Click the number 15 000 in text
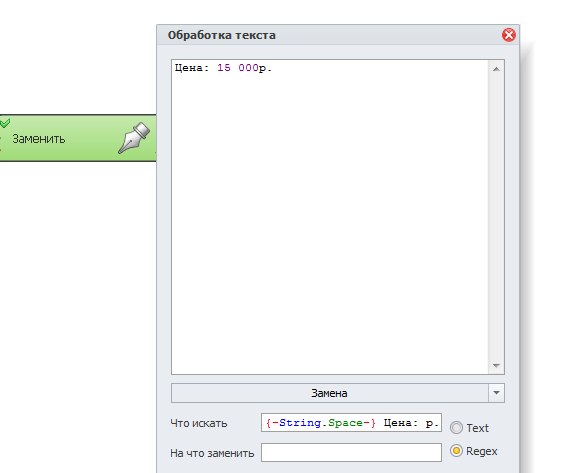Screen dimensions: 587x473 click(238, 68)
